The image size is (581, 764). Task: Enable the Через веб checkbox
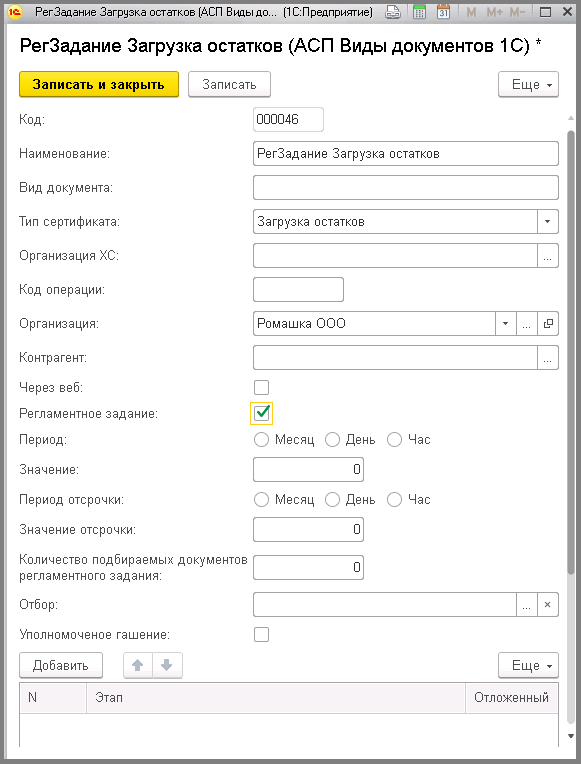pyautogui.click(x=262, y=388)
